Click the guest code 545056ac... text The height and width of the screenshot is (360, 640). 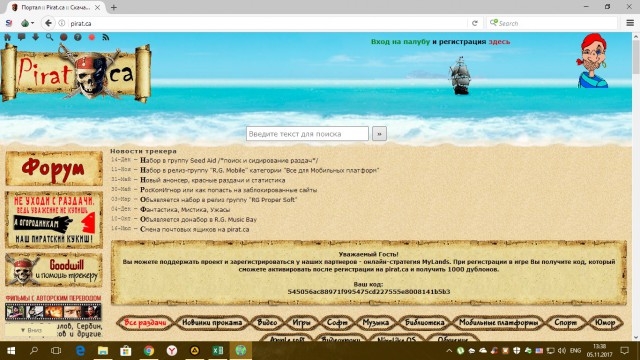pyautogui.click(x=369, y=291)
